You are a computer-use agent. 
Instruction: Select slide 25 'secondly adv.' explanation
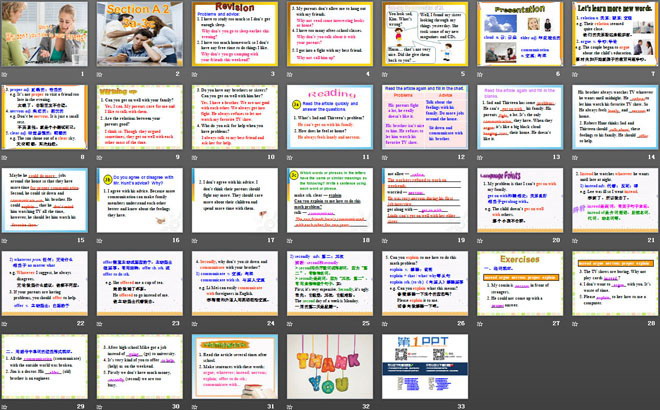tap(330, 283)
